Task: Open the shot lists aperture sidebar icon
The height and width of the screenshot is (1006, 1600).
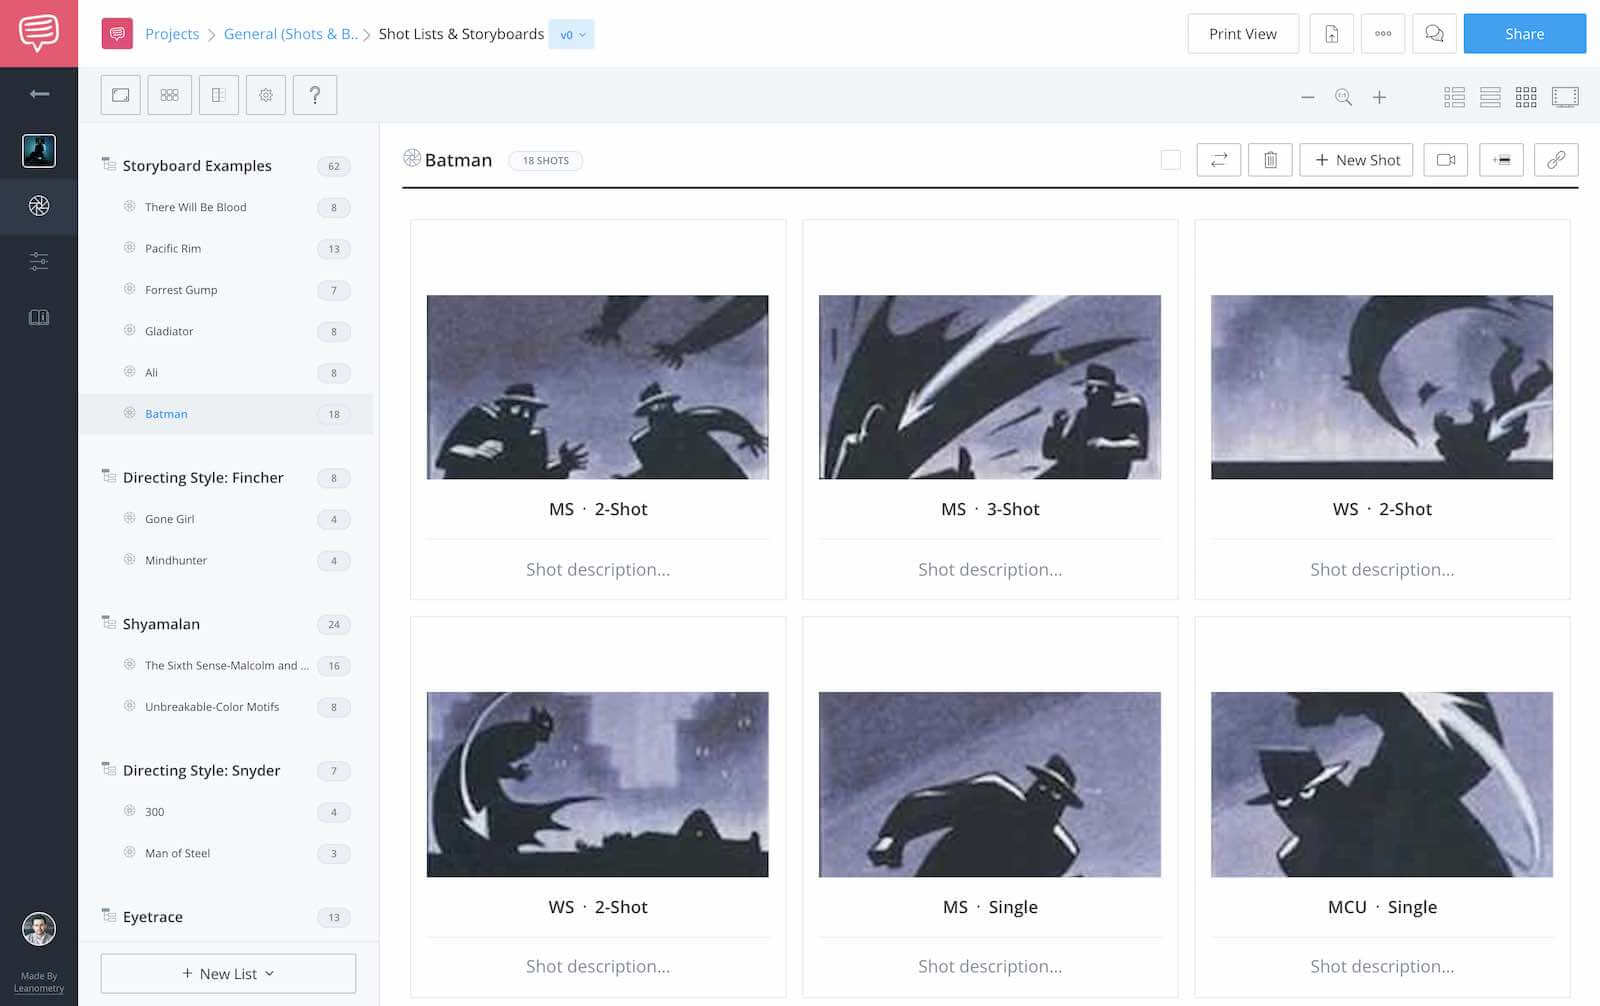Action: pos(39,206)
